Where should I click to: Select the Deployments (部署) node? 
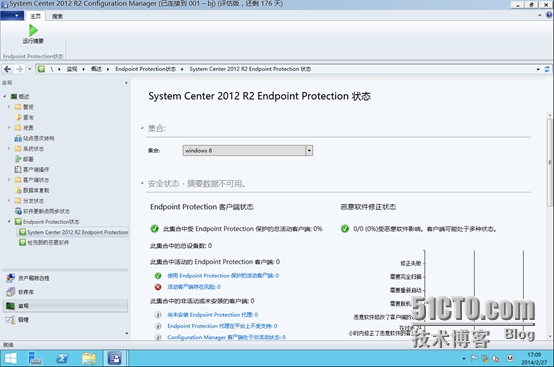pos(24,159)
